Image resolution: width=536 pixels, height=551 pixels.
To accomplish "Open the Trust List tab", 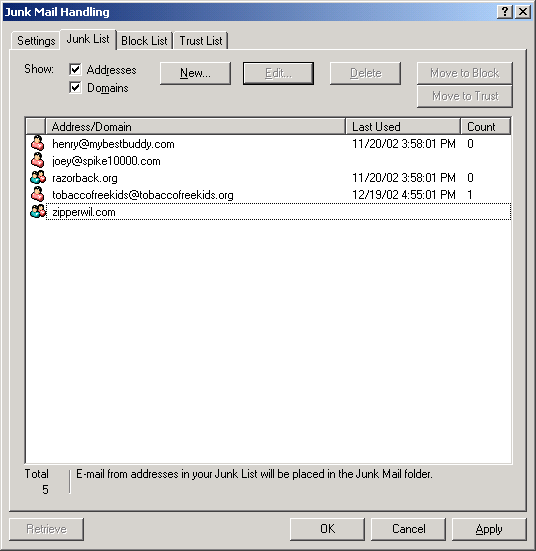I will coord(201,41).
